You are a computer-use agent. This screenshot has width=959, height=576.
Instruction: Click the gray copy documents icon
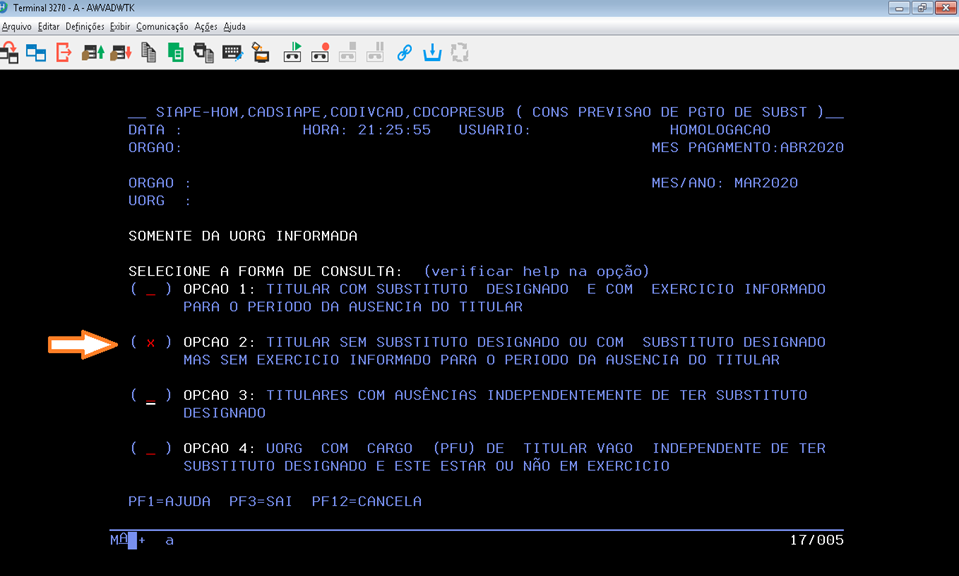pyautogui.click(x=149, y=53)
